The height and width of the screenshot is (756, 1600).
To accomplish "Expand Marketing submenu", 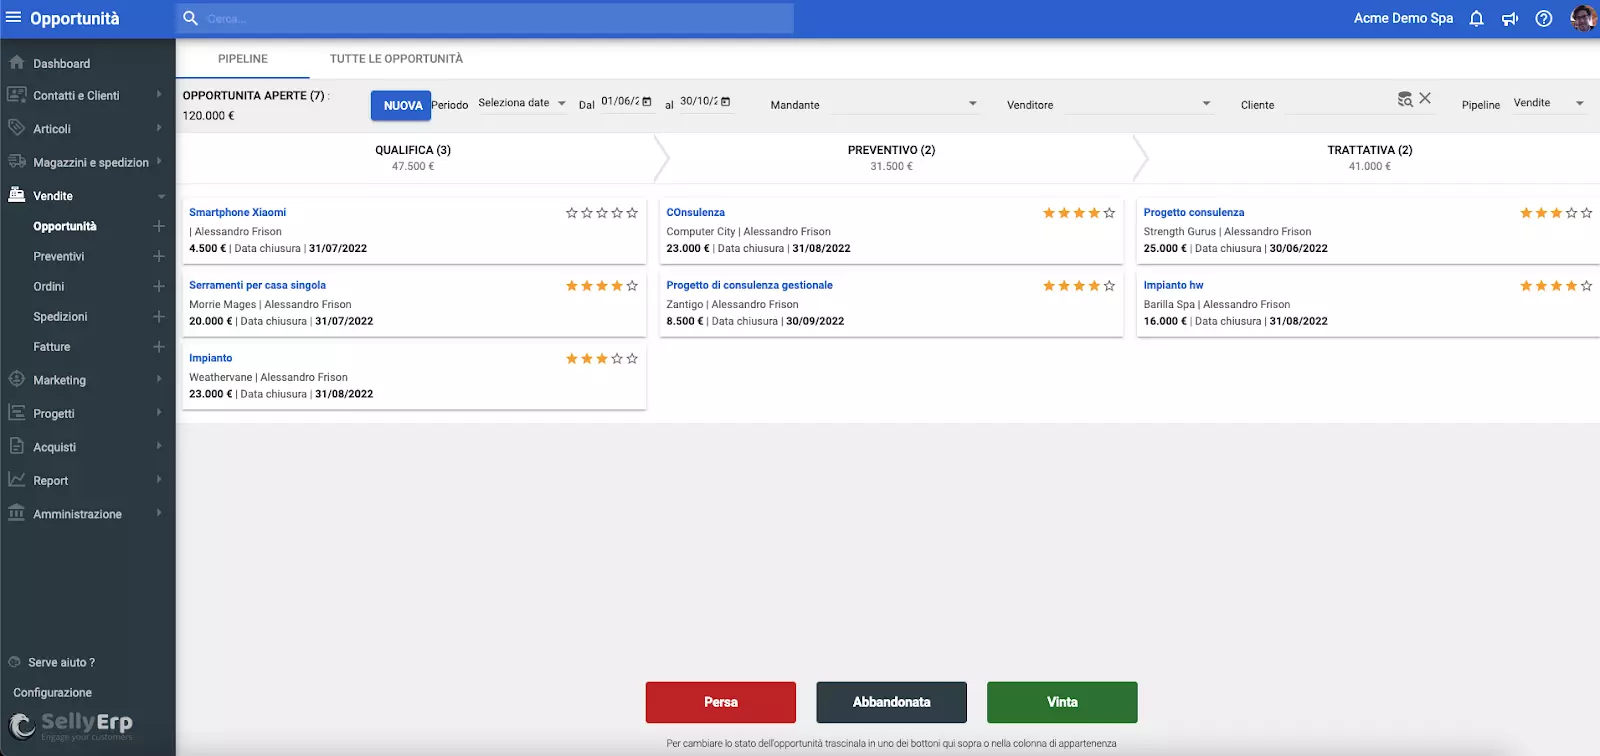I will tap(159, 379).
